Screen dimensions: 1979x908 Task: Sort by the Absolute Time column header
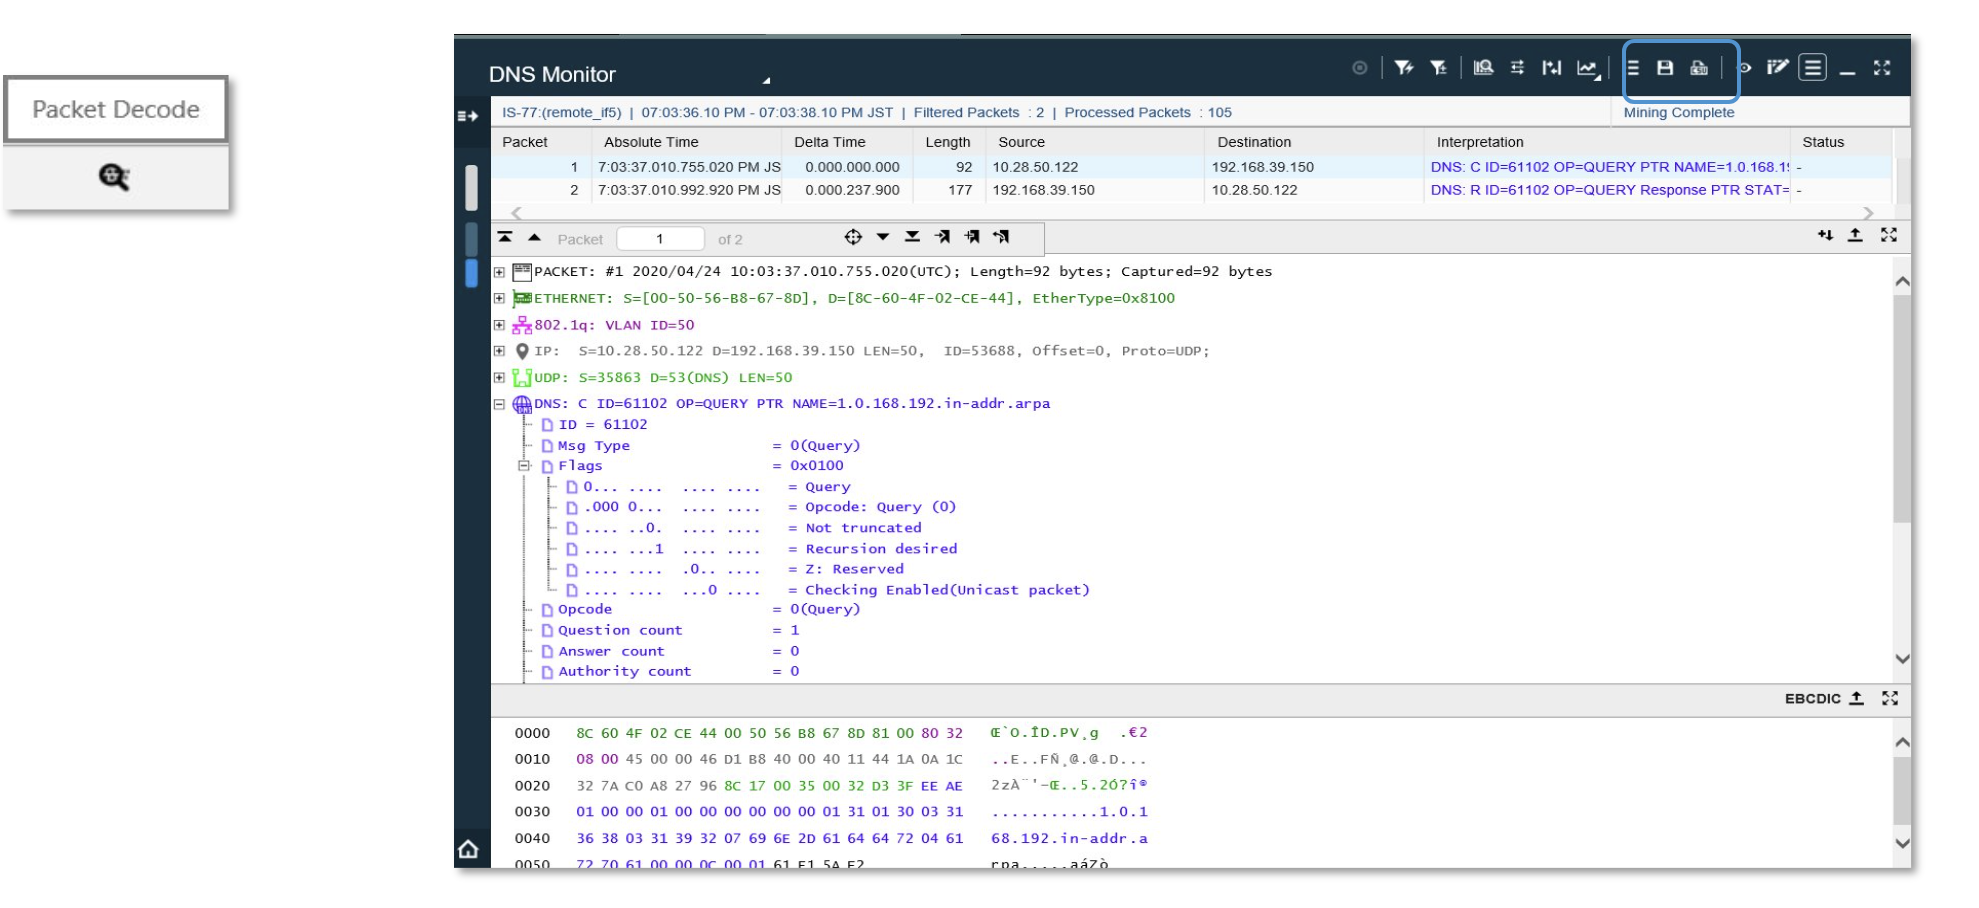[x=651, y=142]
